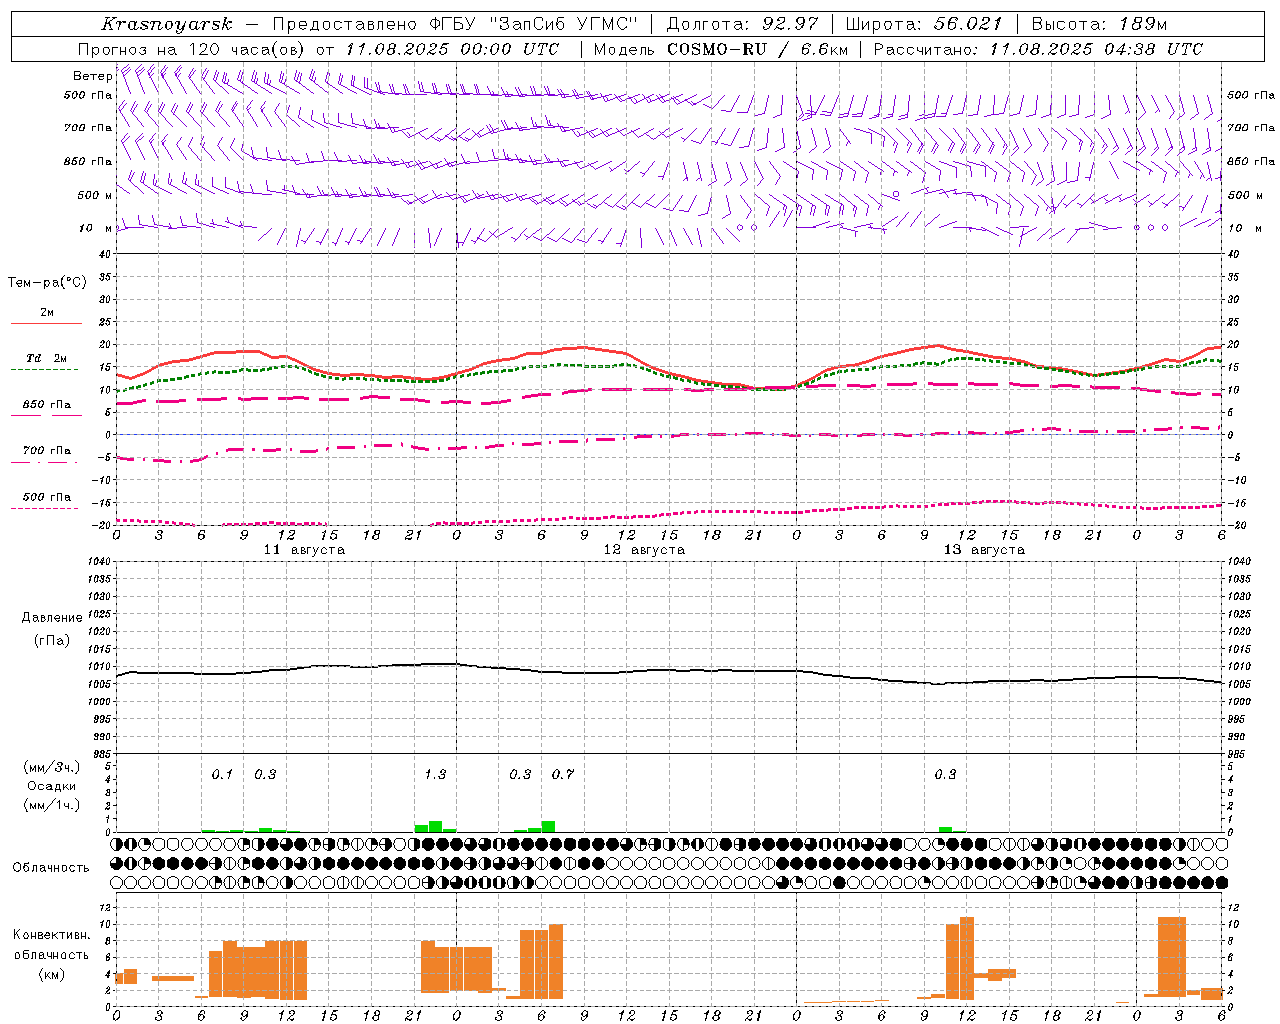1280x1024 pixels.
Task: Select the Давление panel label
Action: (52, 618)
